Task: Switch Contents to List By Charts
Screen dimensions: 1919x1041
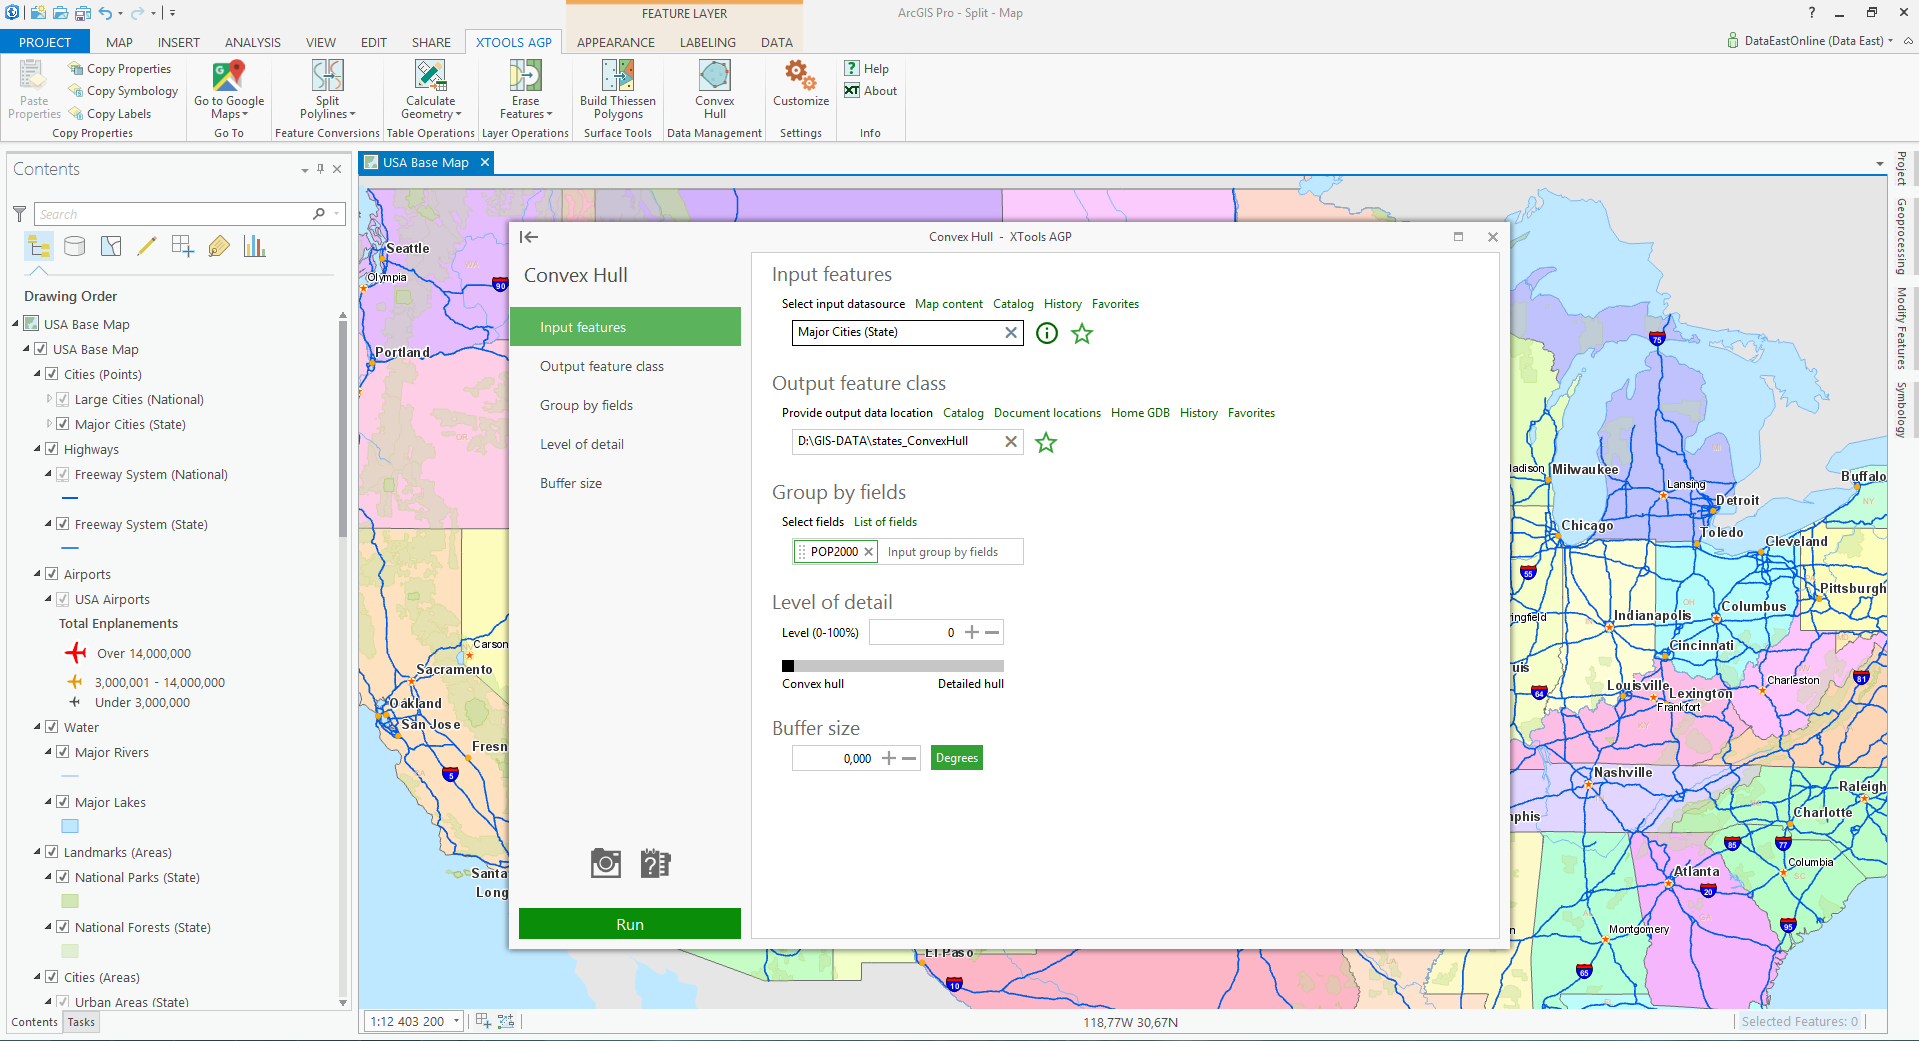Action: [x=255, y=246]
